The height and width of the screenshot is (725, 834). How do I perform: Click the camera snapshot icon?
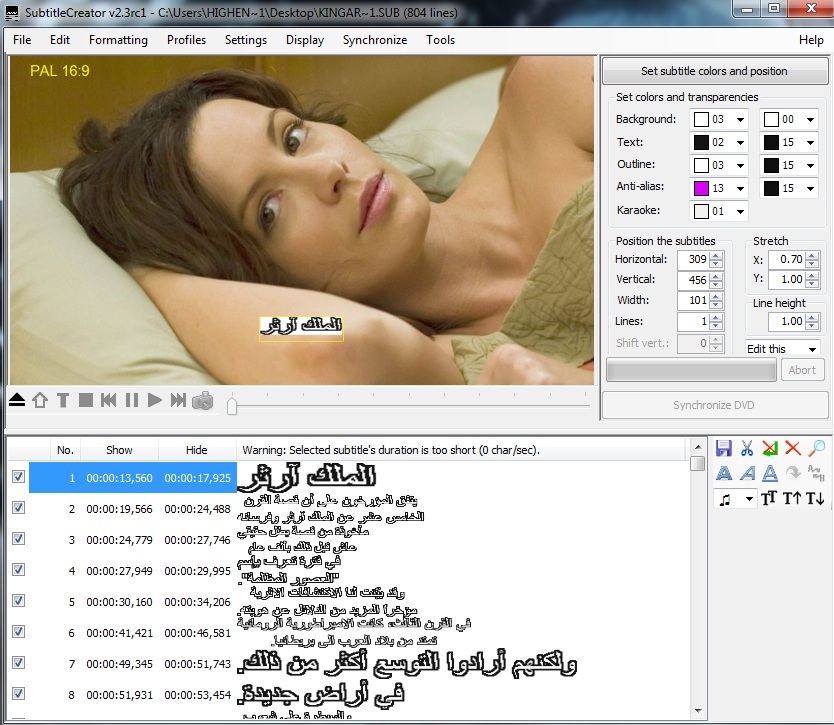[x=202, y=400]
